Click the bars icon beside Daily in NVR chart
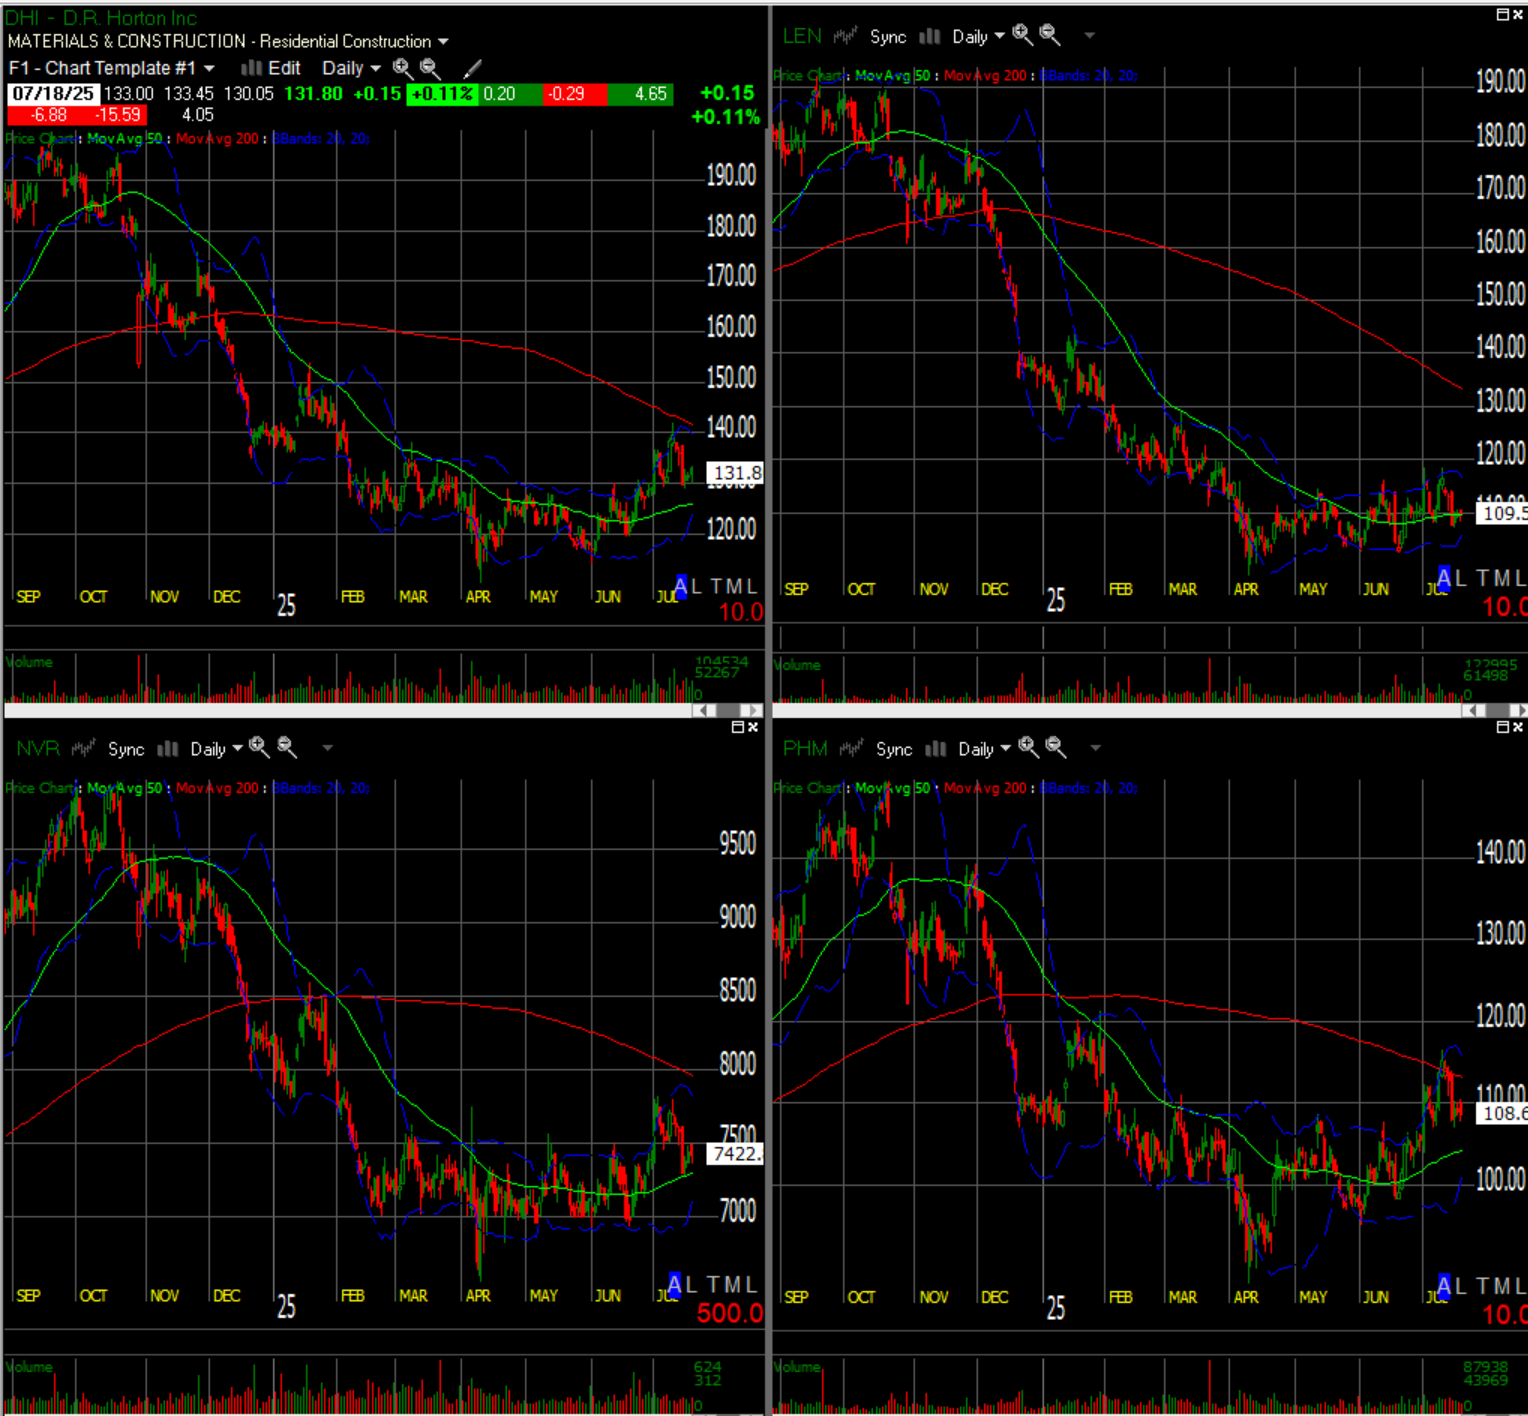This screenshot has height=1416, width=1528. [x=168, y=748]
